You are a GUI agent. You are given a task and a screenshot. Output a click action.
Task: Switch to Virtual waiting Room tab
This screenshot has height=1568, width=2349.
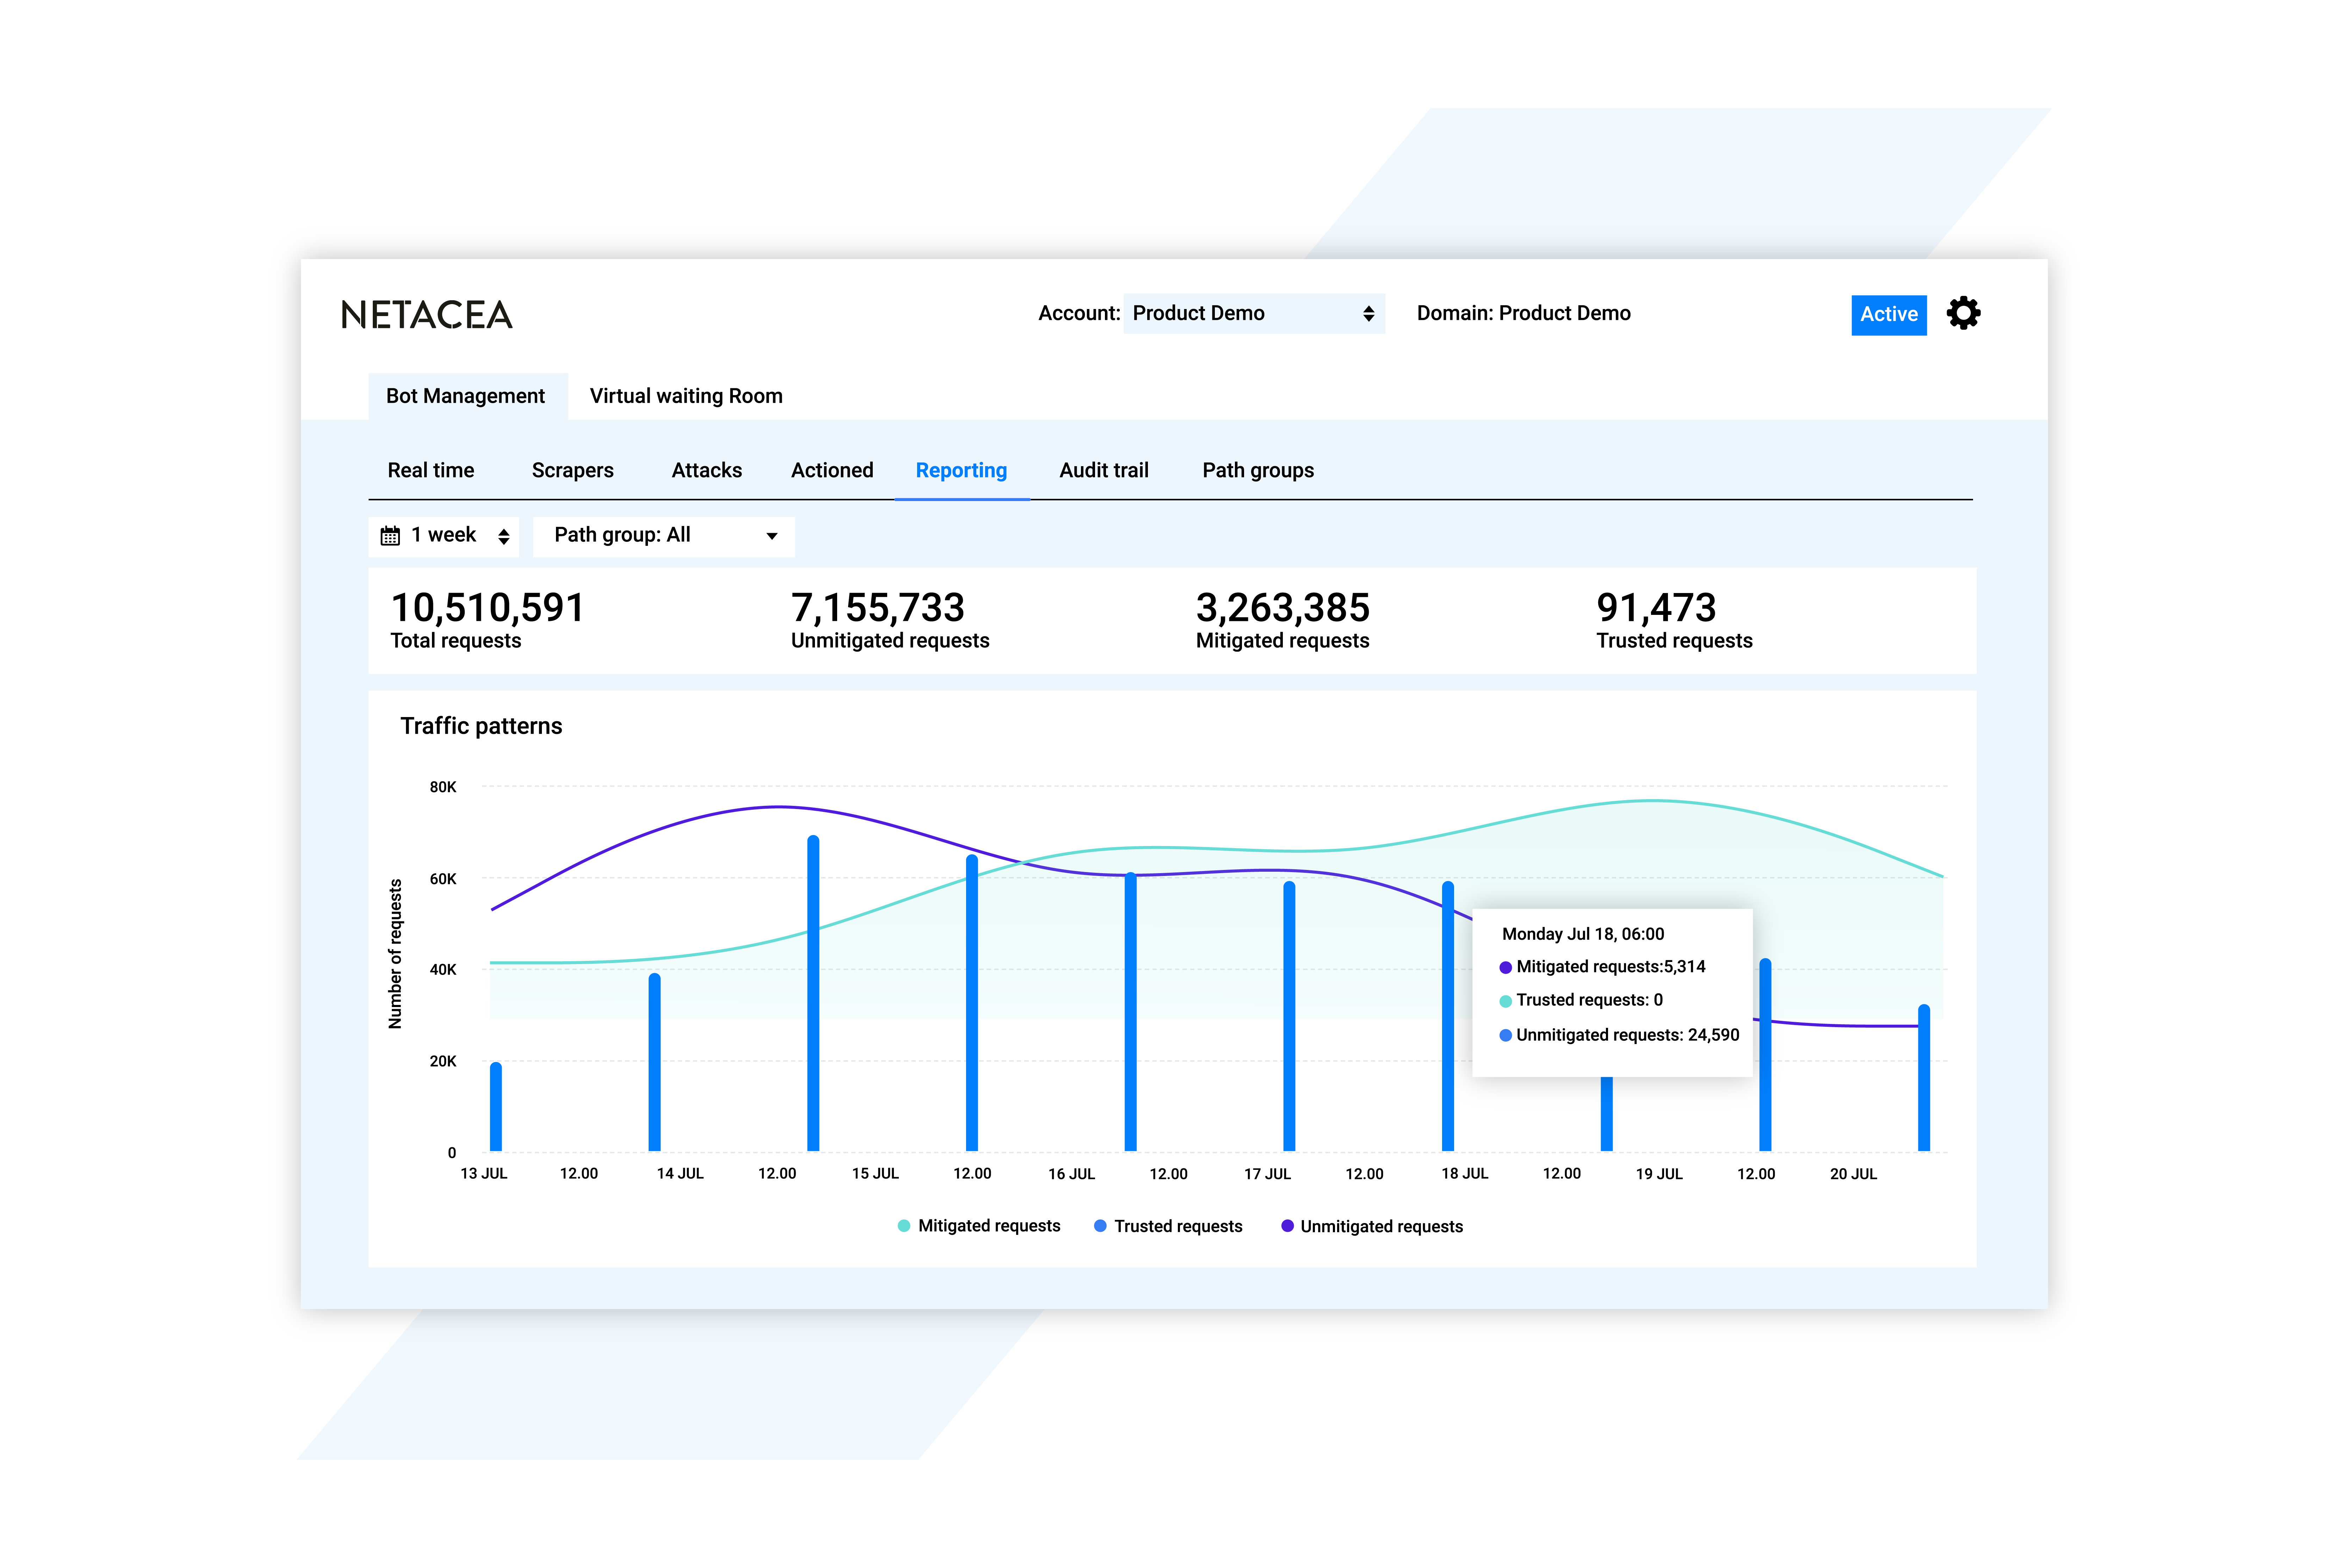click(686, 396)
